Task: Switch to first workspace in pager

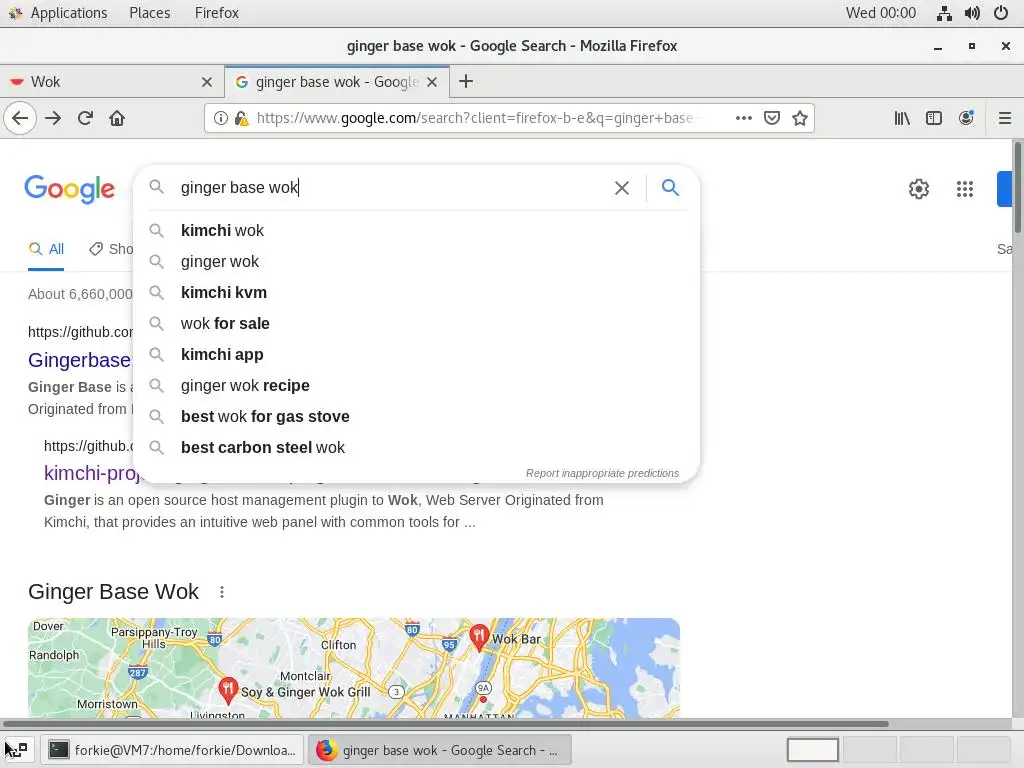Action: 813,750
